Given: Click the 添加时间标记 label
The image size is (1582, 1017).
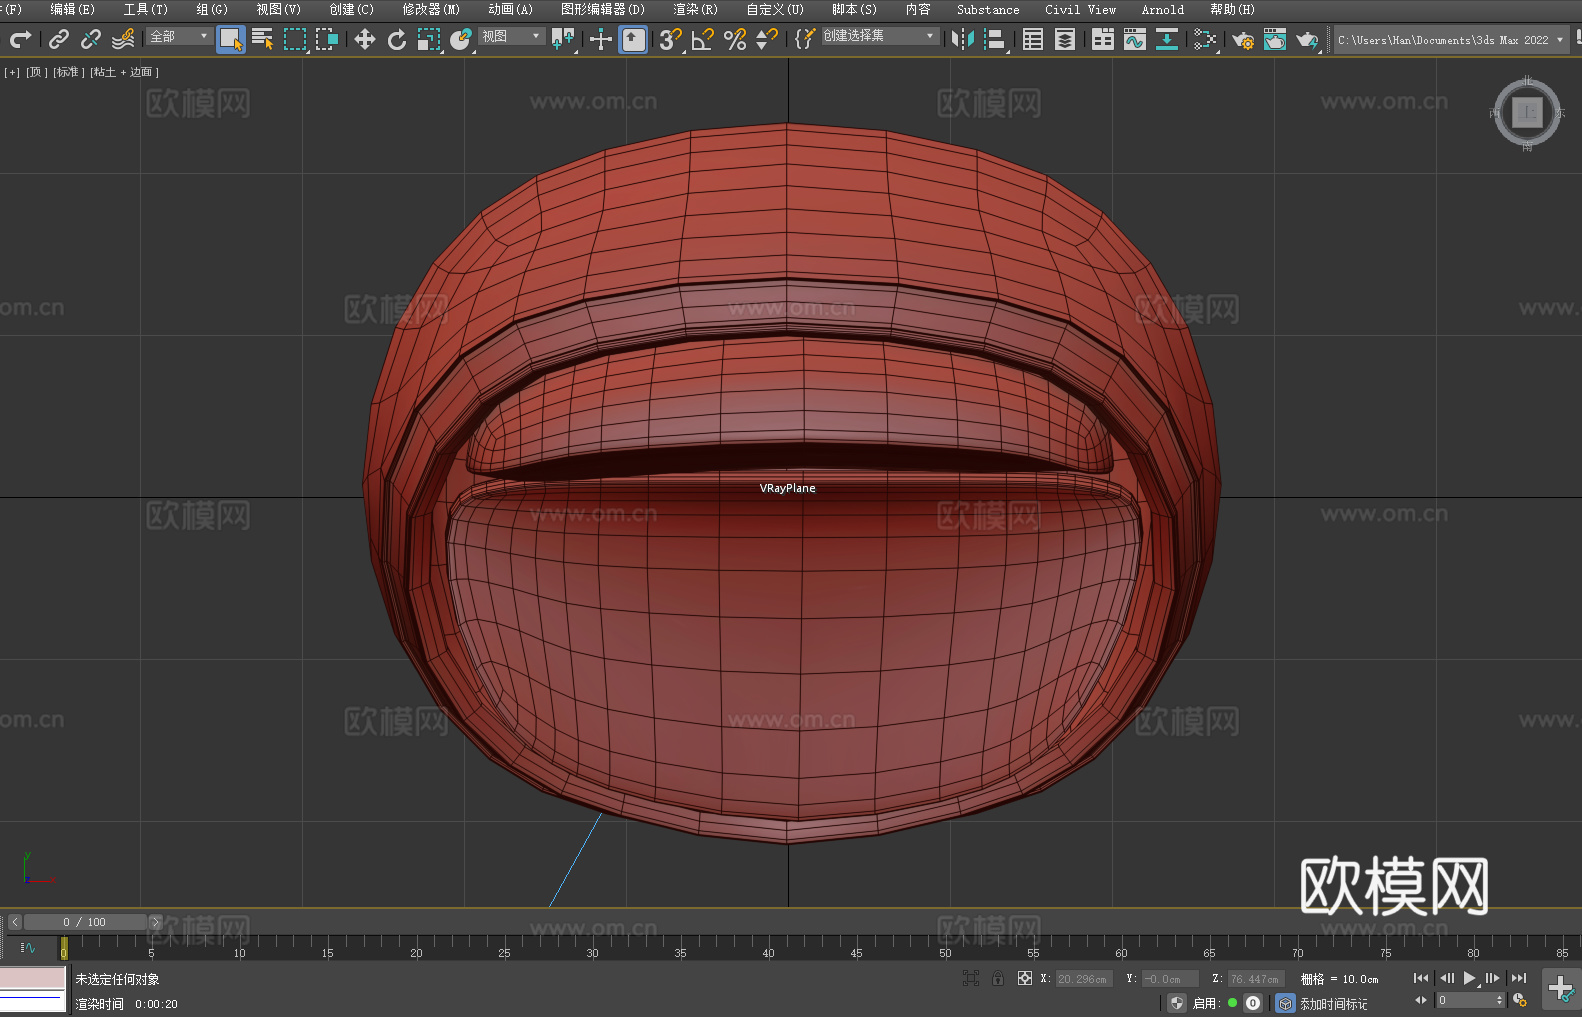Looking at the screenshot, I should point(1333,1003).
